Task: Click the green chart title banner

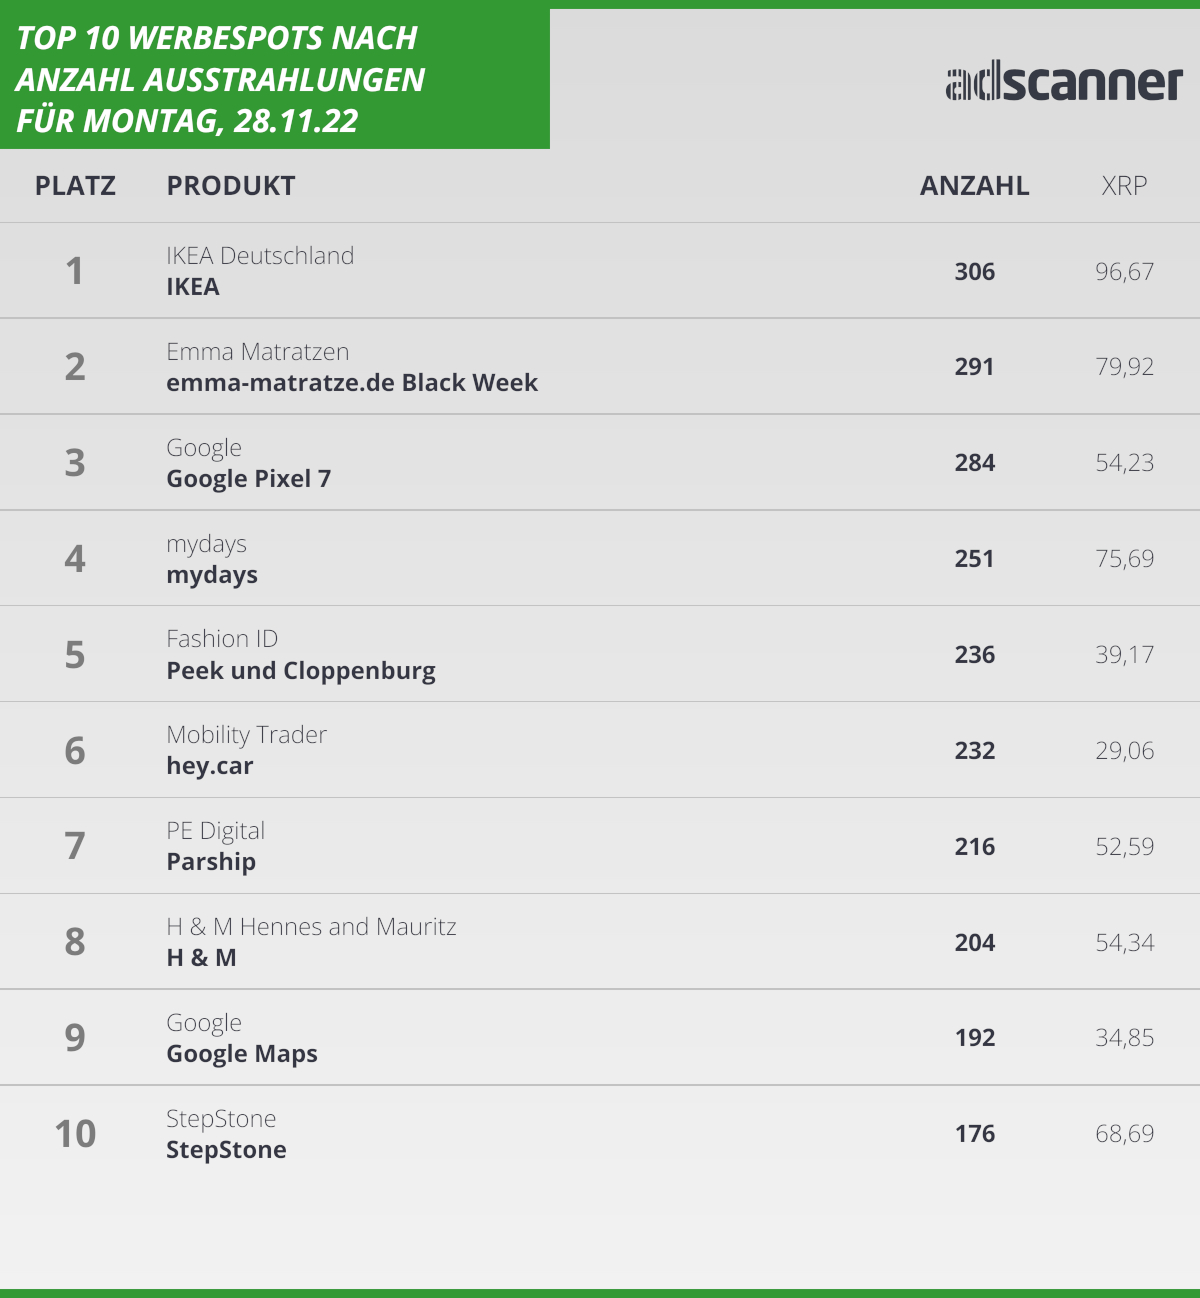Action: 274,79
